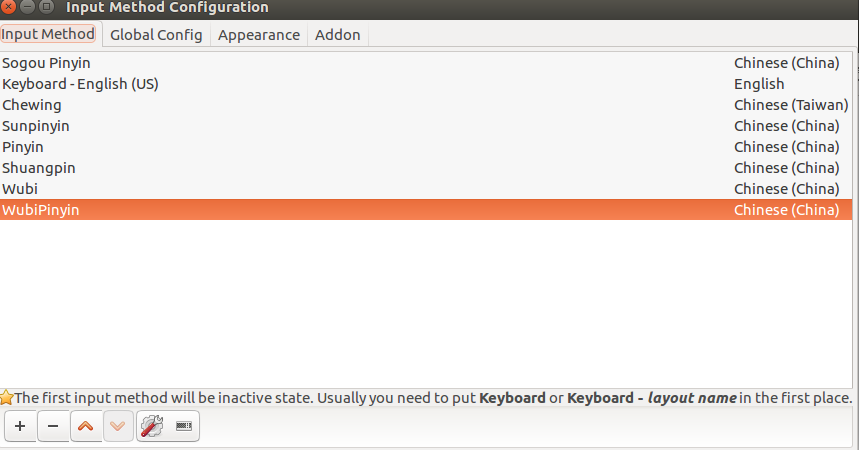Open configure for selected input method
859x450 pixels.
pyautogui.click(x=151, y=426)
